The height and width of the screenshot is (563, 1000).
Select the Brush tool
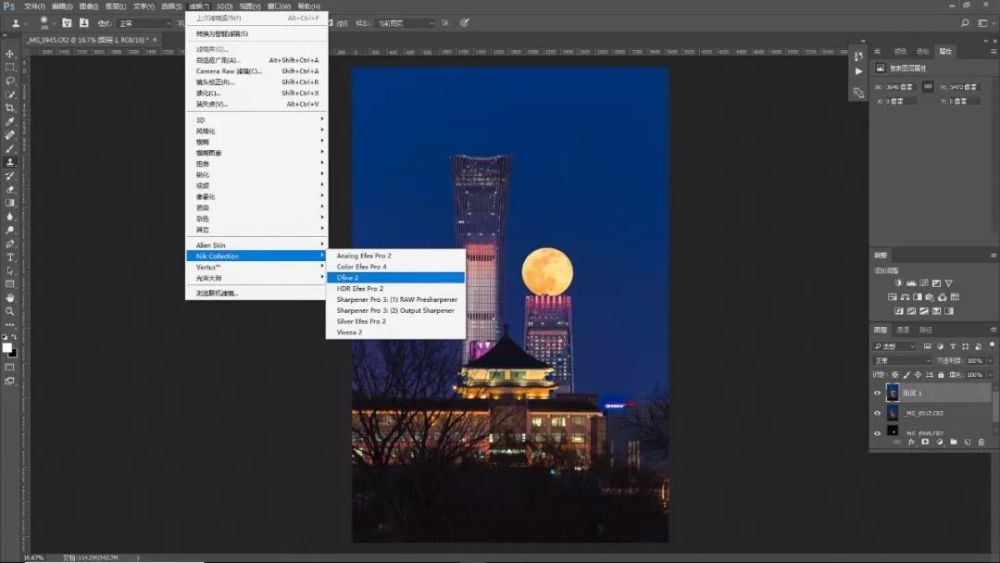click(x=10, y=149)
